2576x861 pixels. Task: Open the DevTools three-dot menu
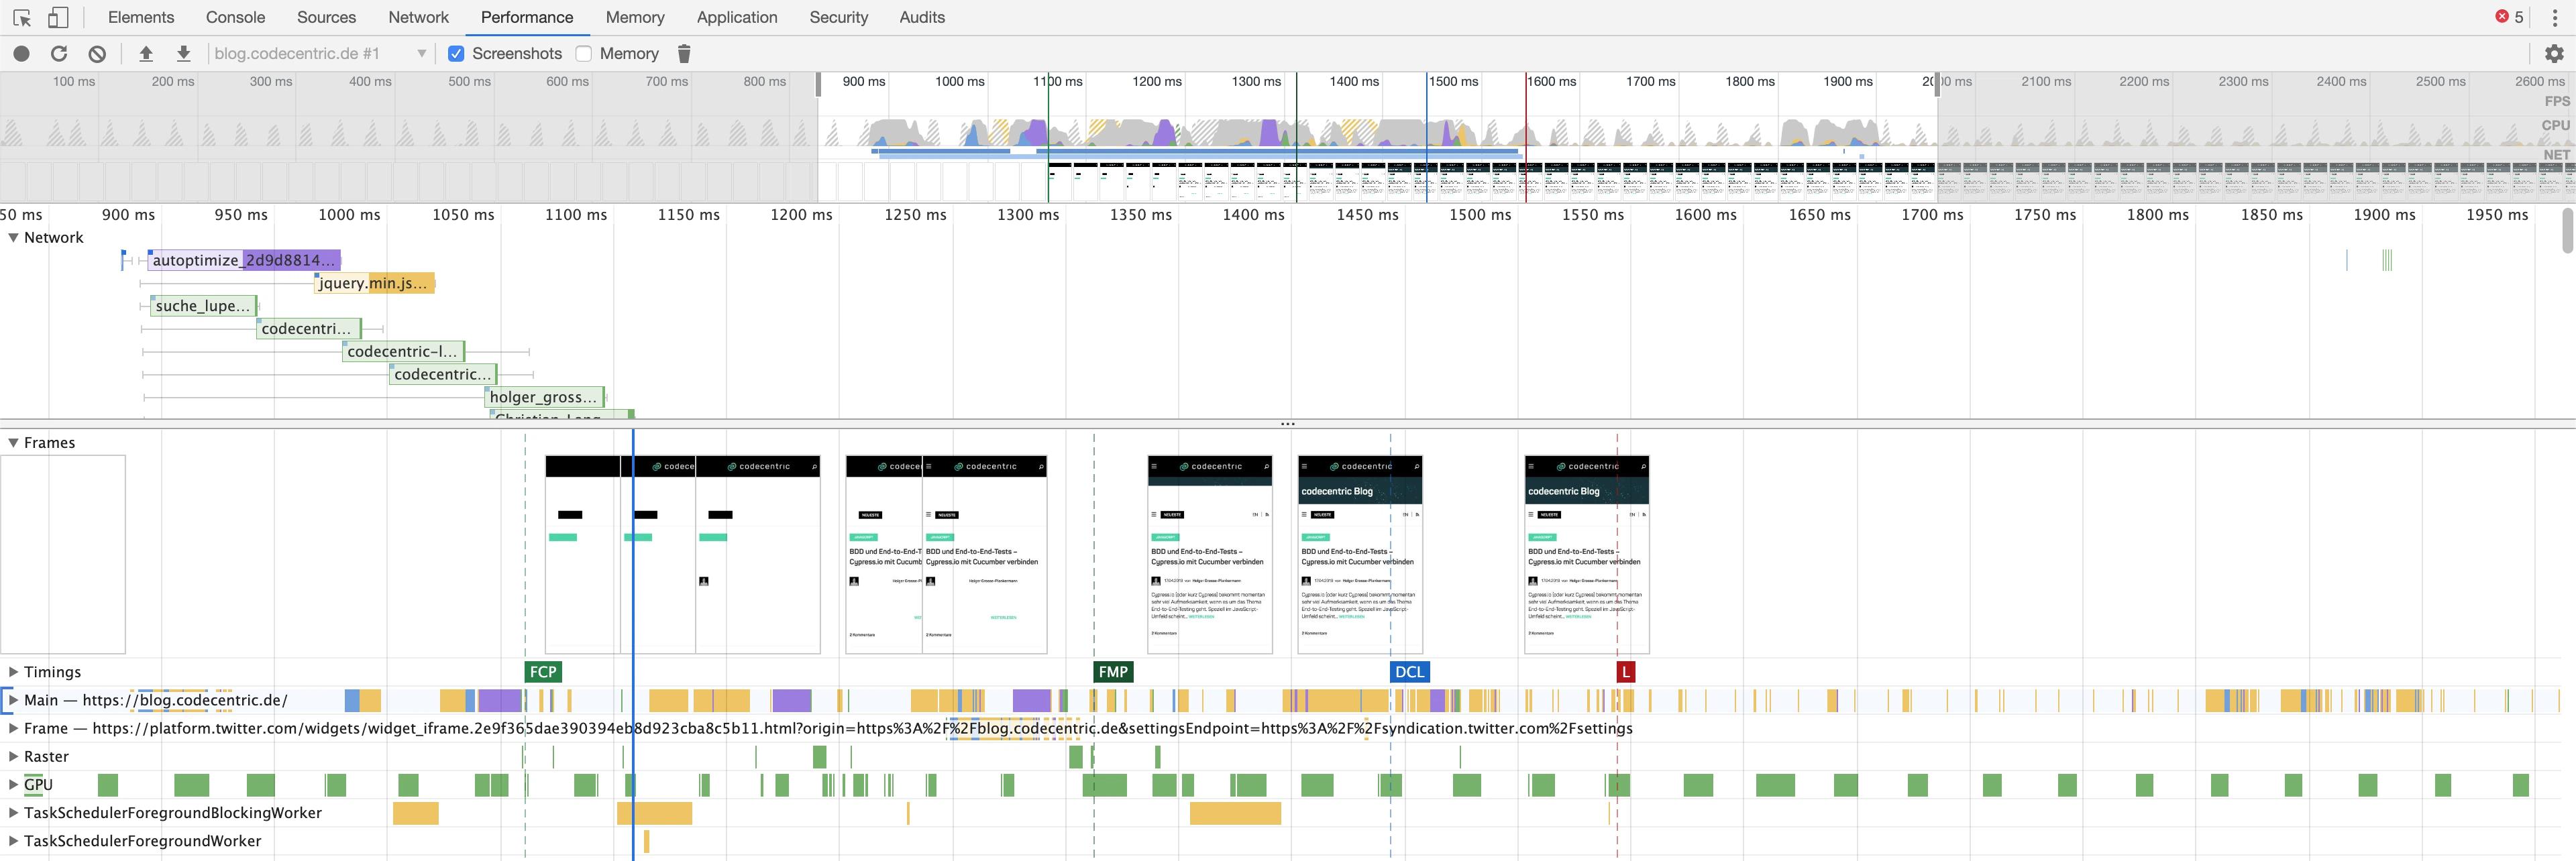coord(2554,18)
